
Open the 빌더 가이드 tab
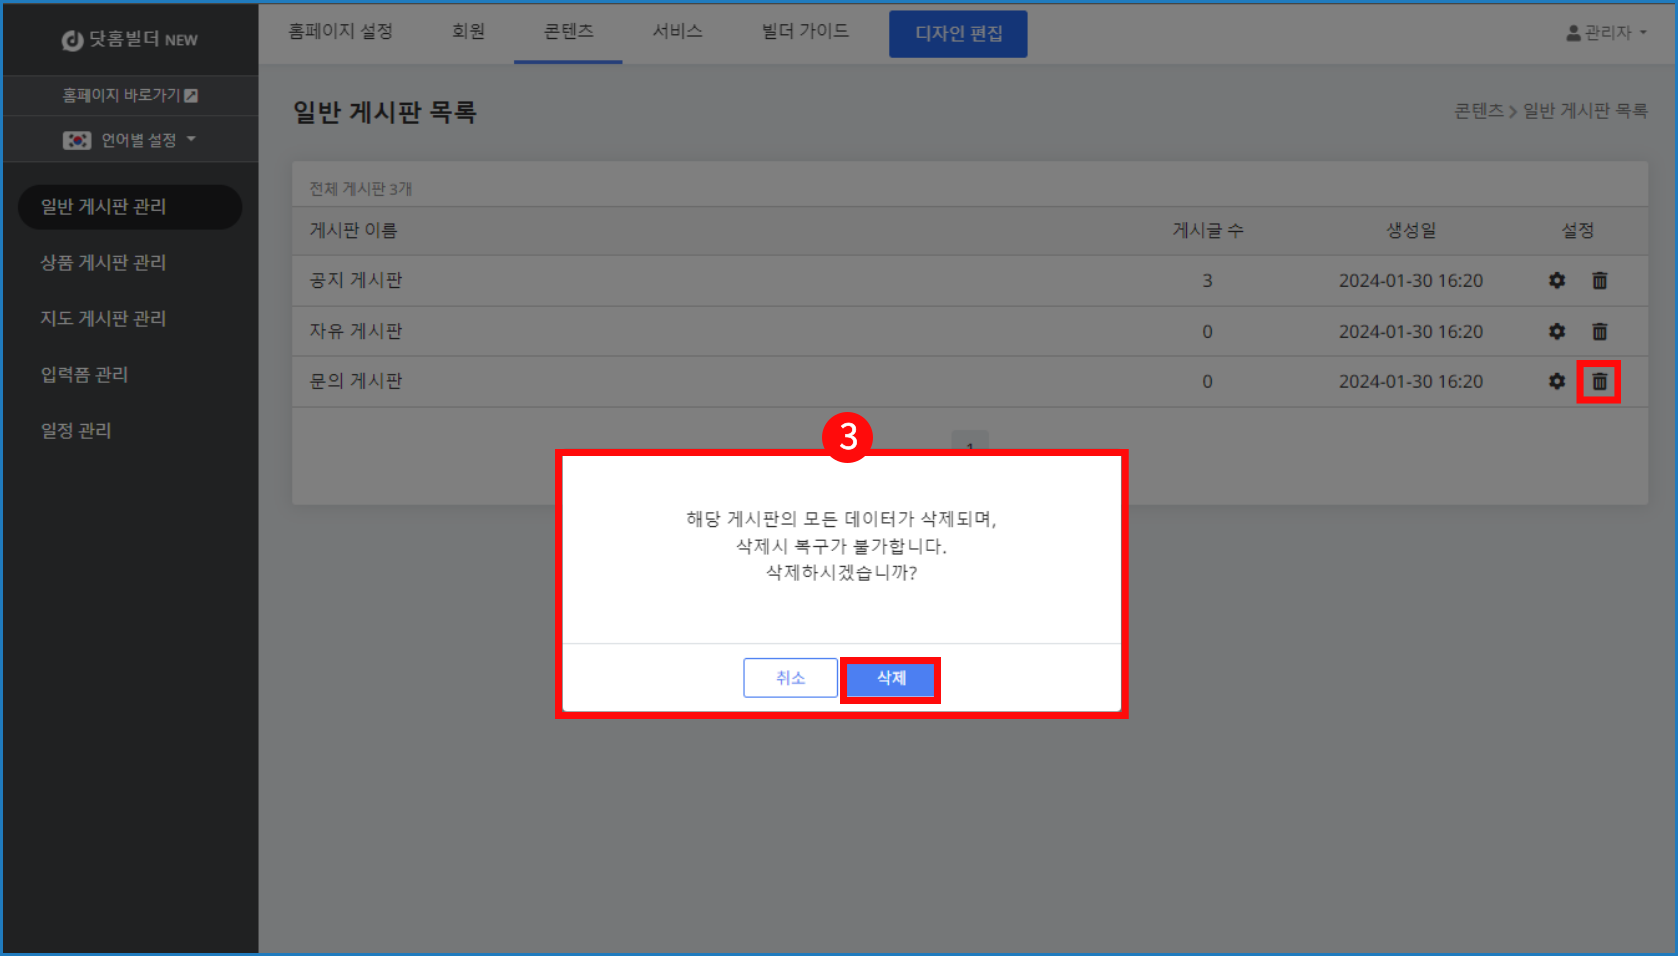click(x=805, y=32)
